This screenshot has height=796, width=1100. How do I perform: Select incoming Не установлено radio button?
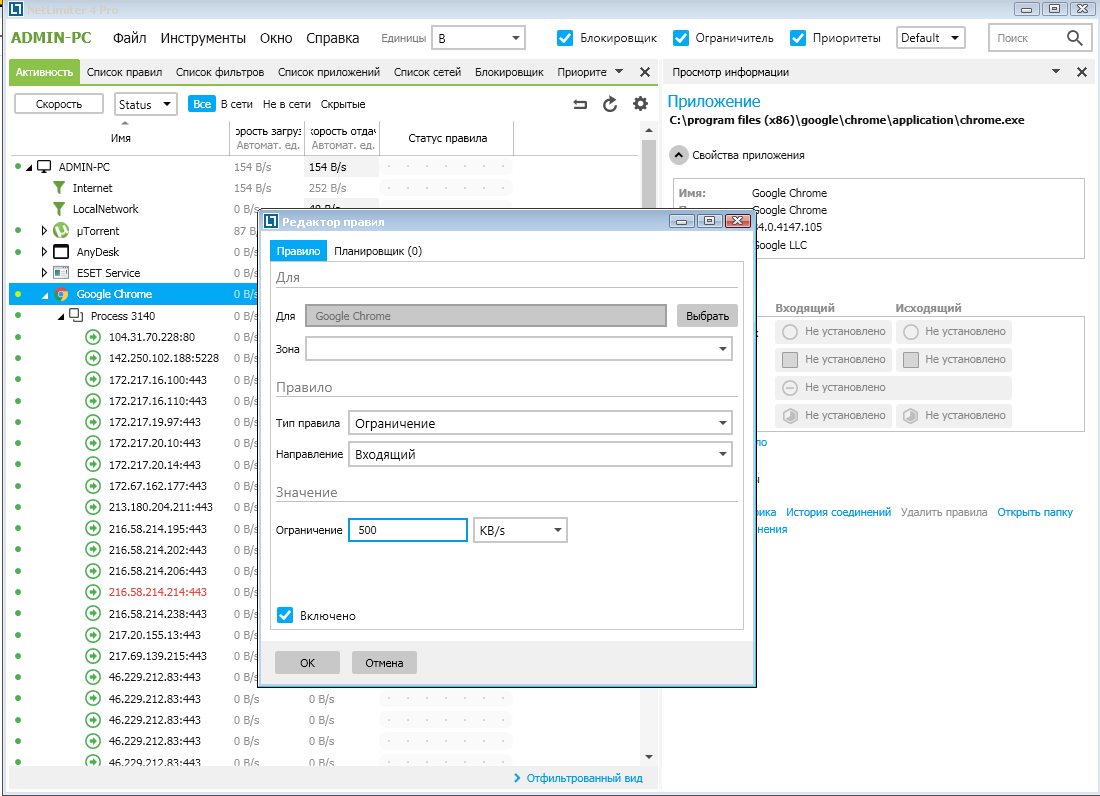point(790,332)
